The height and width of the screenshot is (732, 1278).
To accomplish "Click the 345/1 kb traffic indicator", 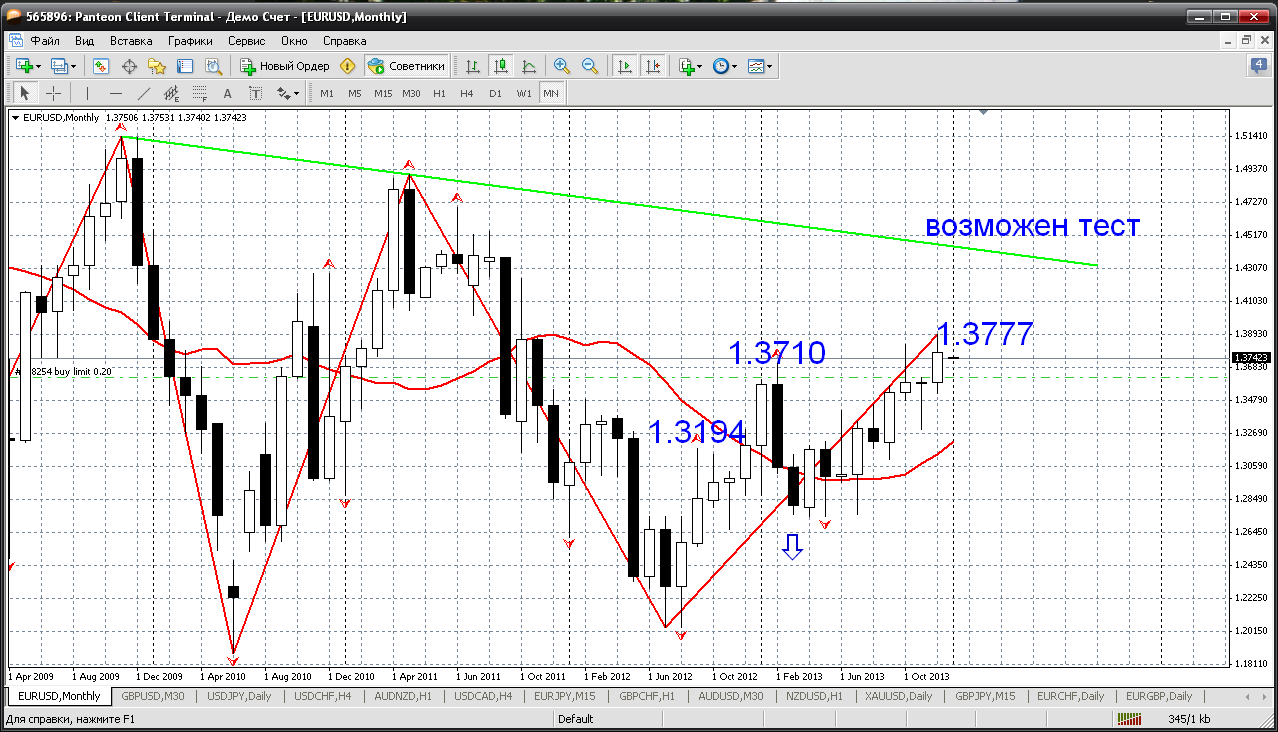I will pos(1189,719).
